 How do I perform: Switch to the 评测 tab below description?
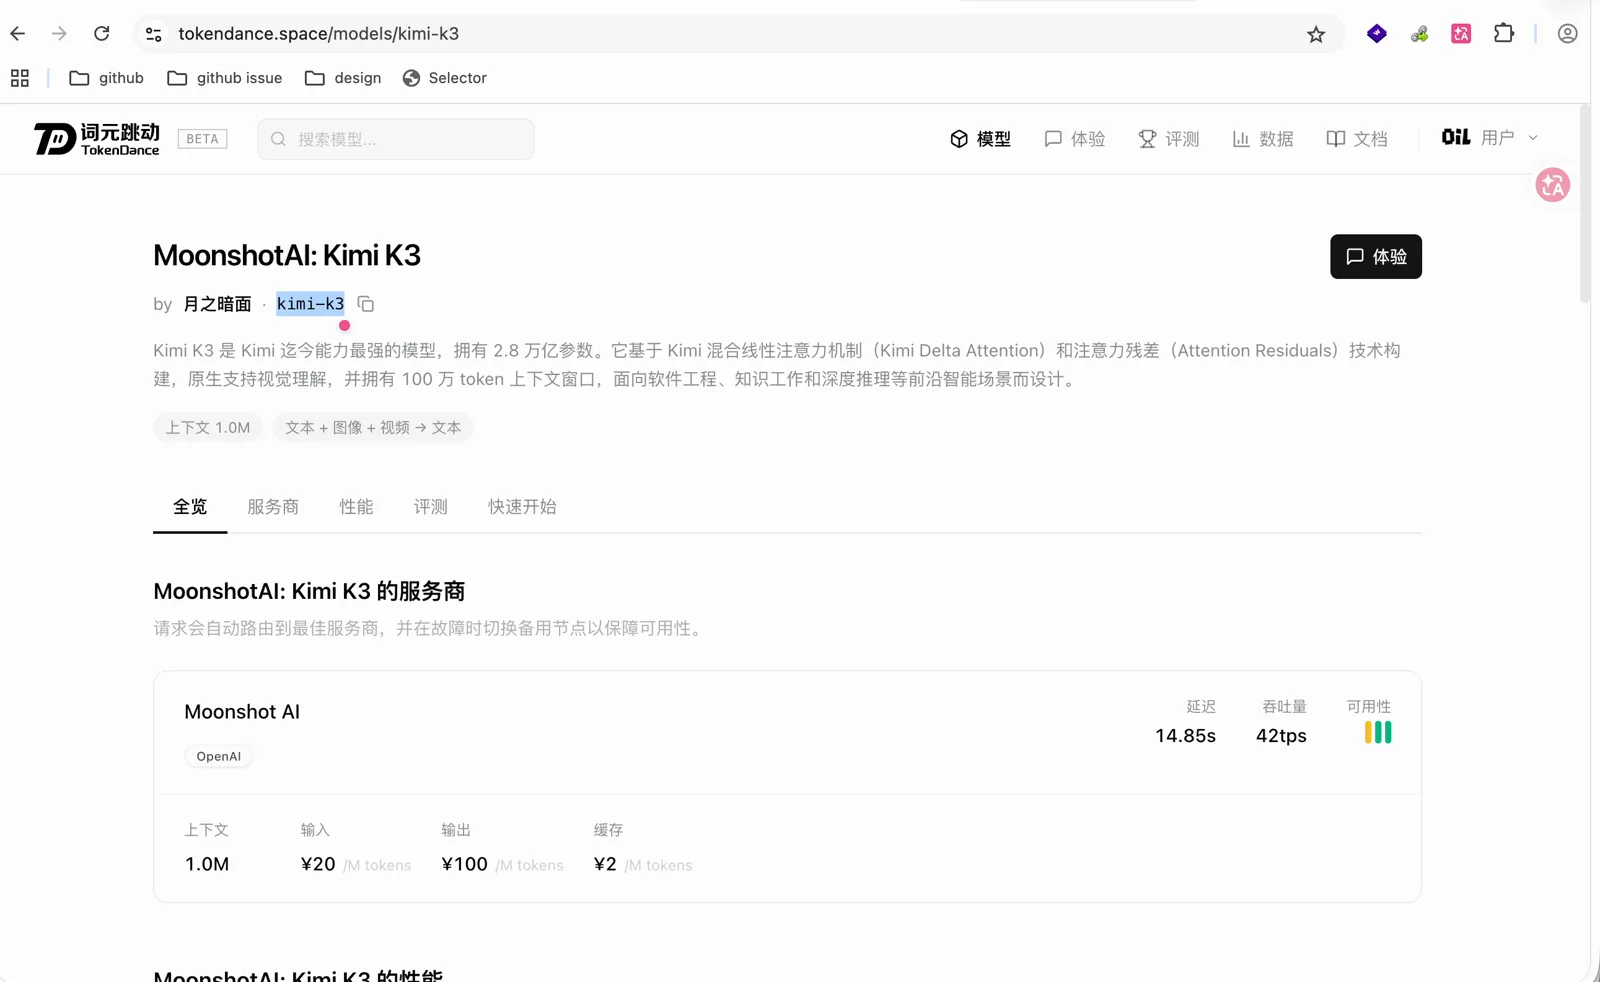tap(431, 507)
